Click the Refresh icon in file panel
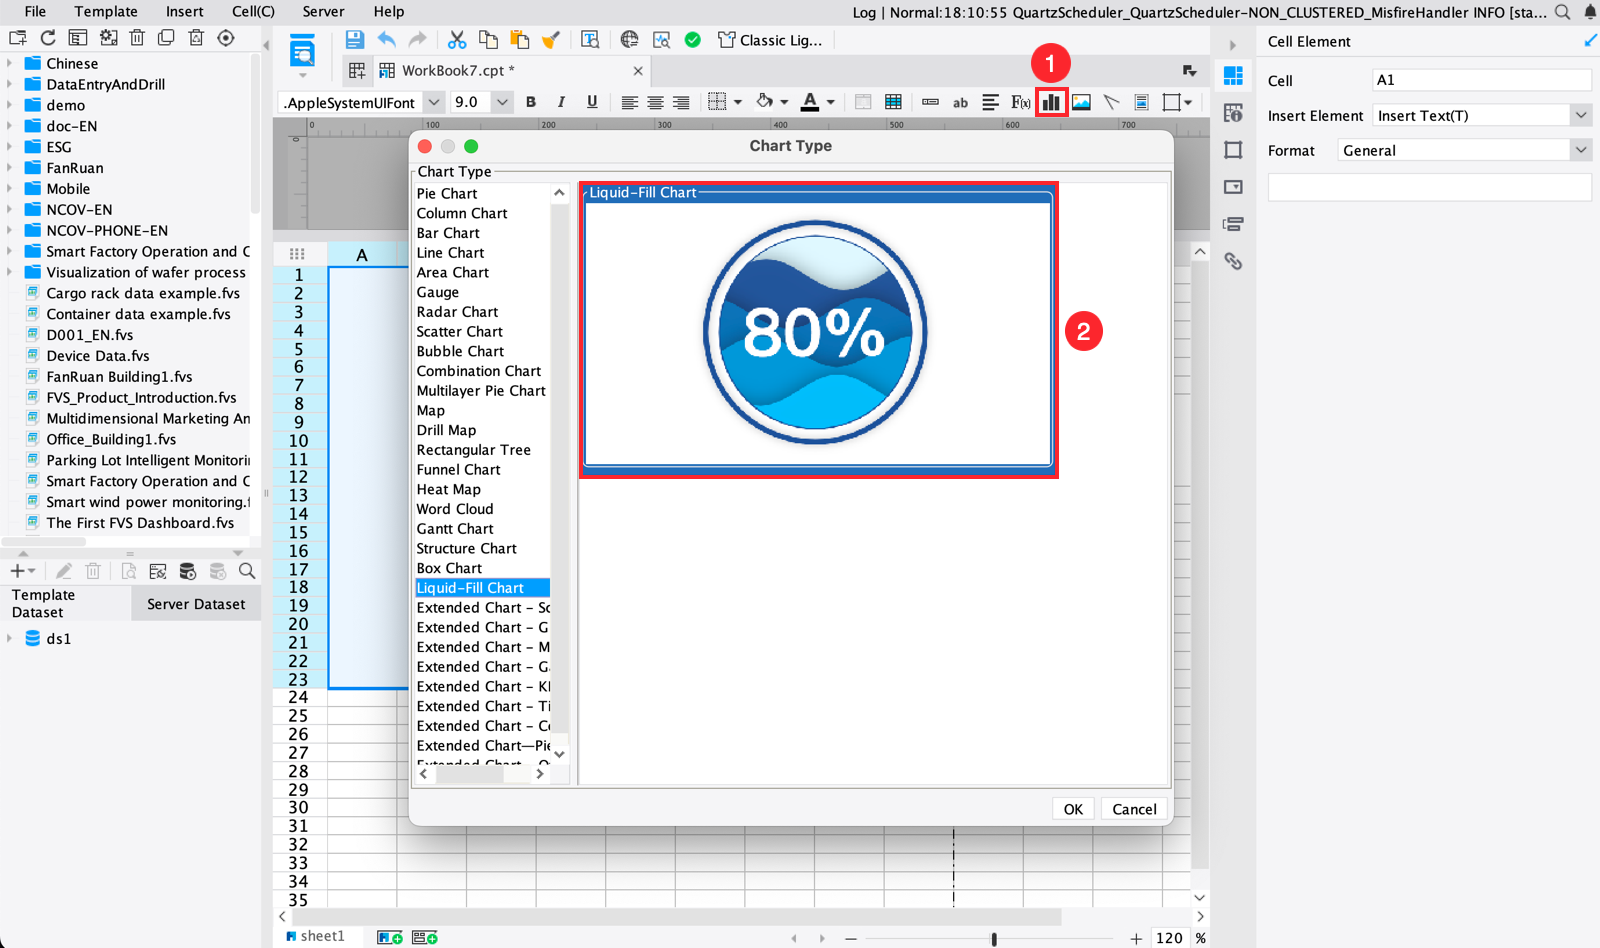This screenshot has width=1600, height=948. point(47,38)
